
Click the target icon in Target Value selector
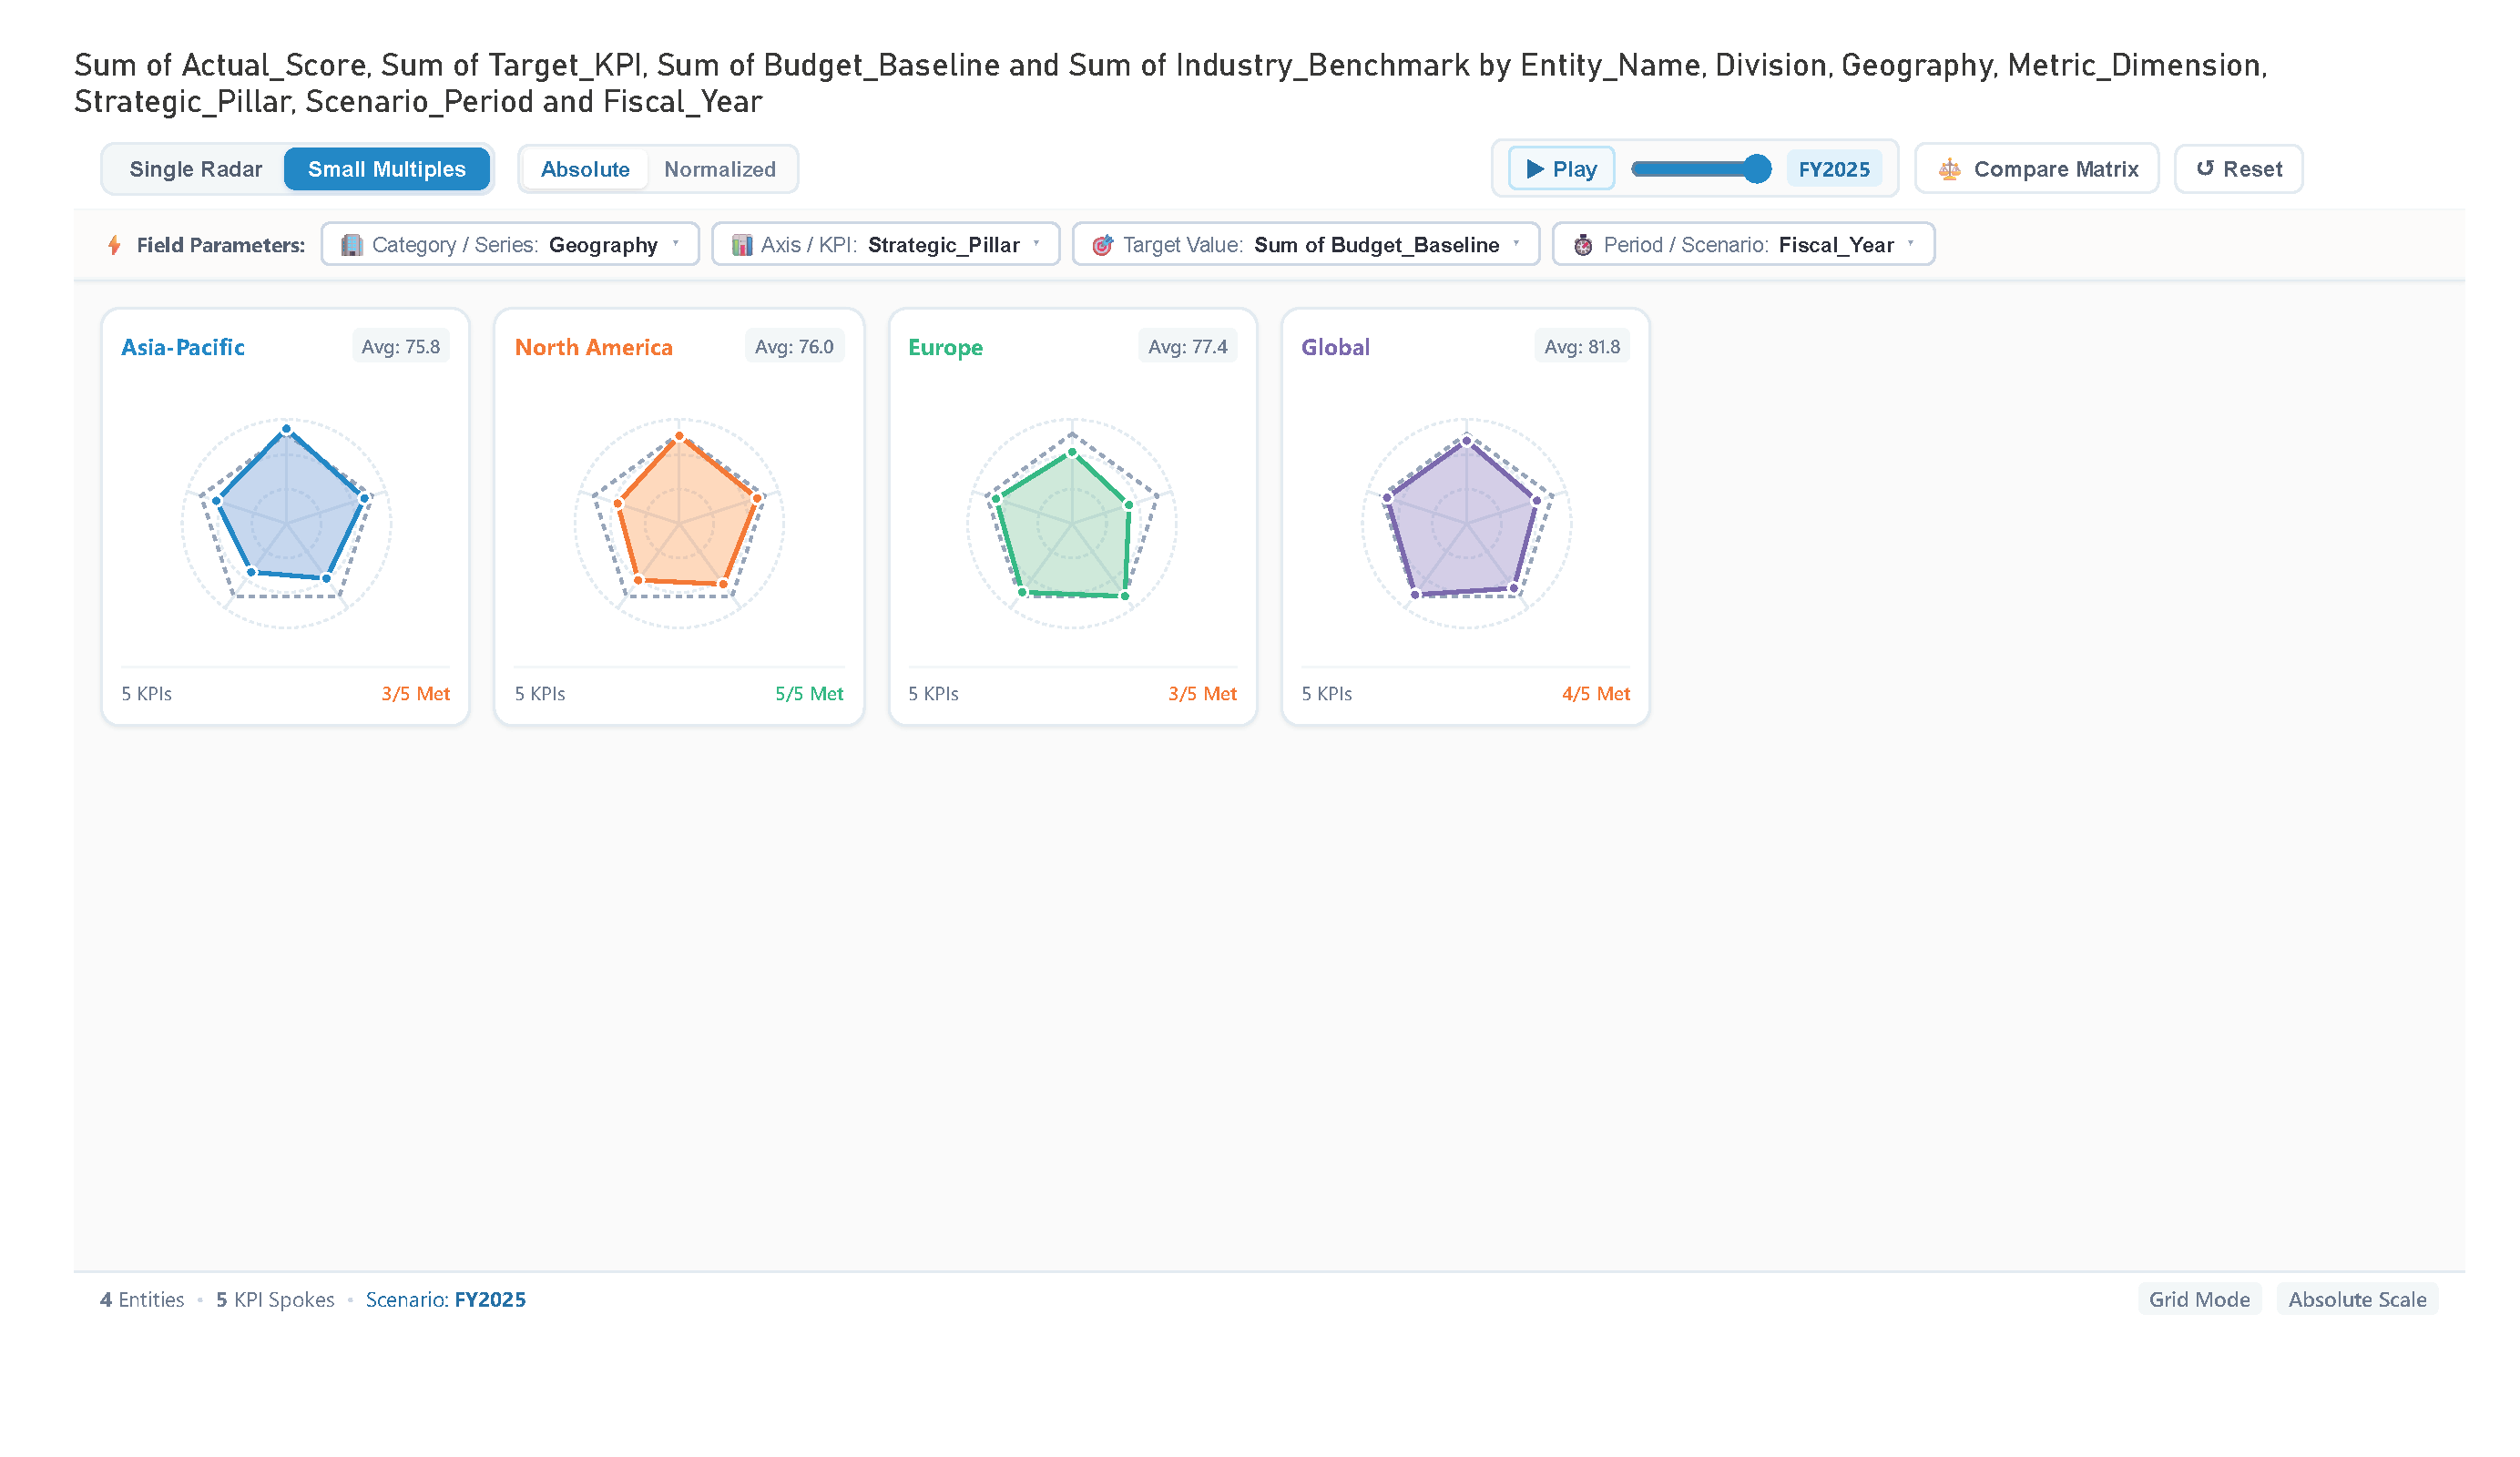pyautogui.click(x=1102, y=245)
